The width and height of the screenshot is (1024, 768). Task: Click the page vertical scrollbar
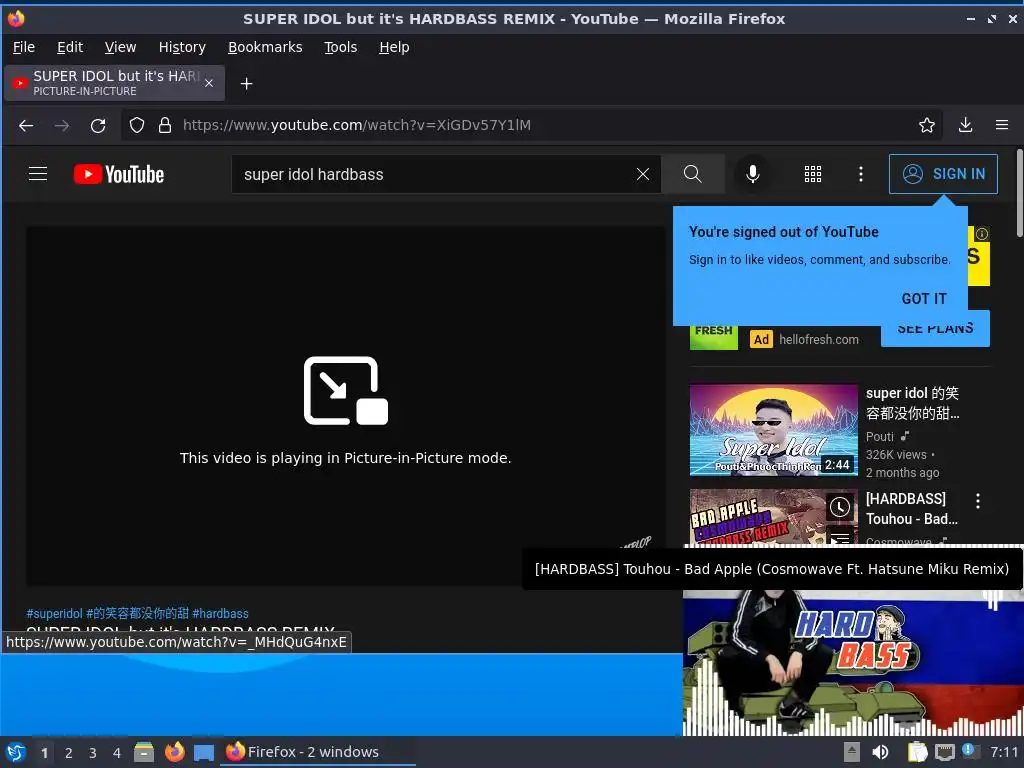tap(1019, 193)
